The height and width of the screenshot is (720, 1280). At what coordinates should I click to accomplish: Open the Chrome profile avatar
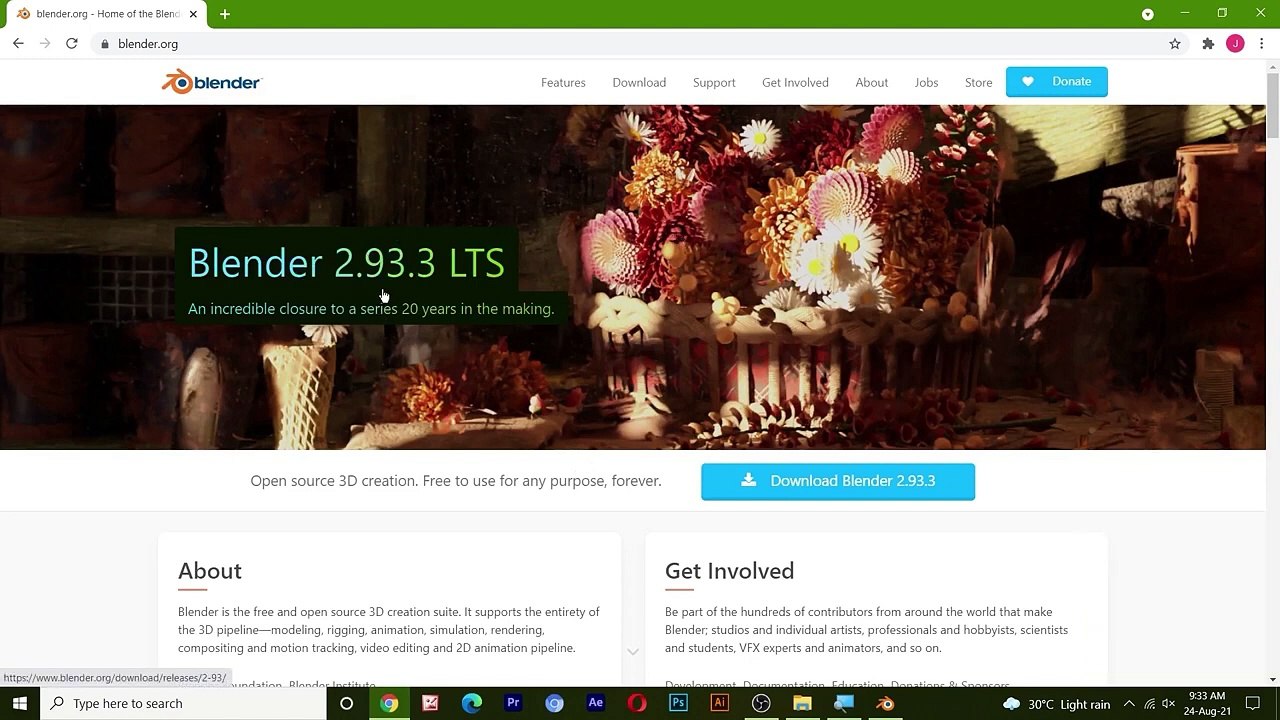[x=1235, y=44]
